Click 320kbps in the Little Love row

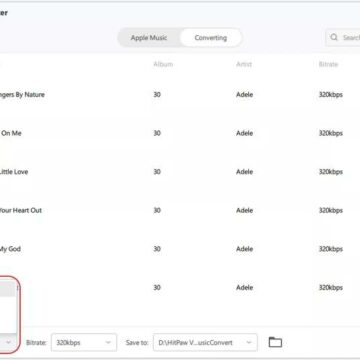(x=331, y=172)
